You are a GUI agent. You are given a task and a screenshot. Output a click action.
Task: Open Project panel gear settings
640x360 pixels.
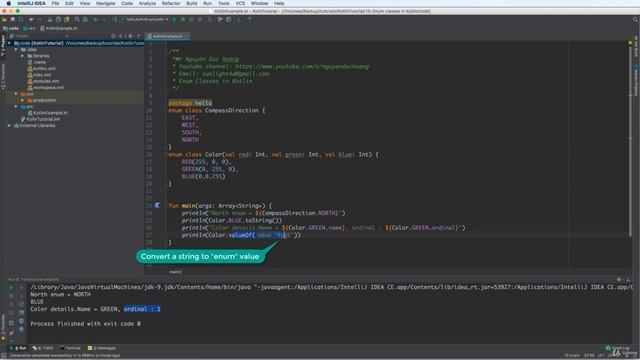(x=130, y=36)
